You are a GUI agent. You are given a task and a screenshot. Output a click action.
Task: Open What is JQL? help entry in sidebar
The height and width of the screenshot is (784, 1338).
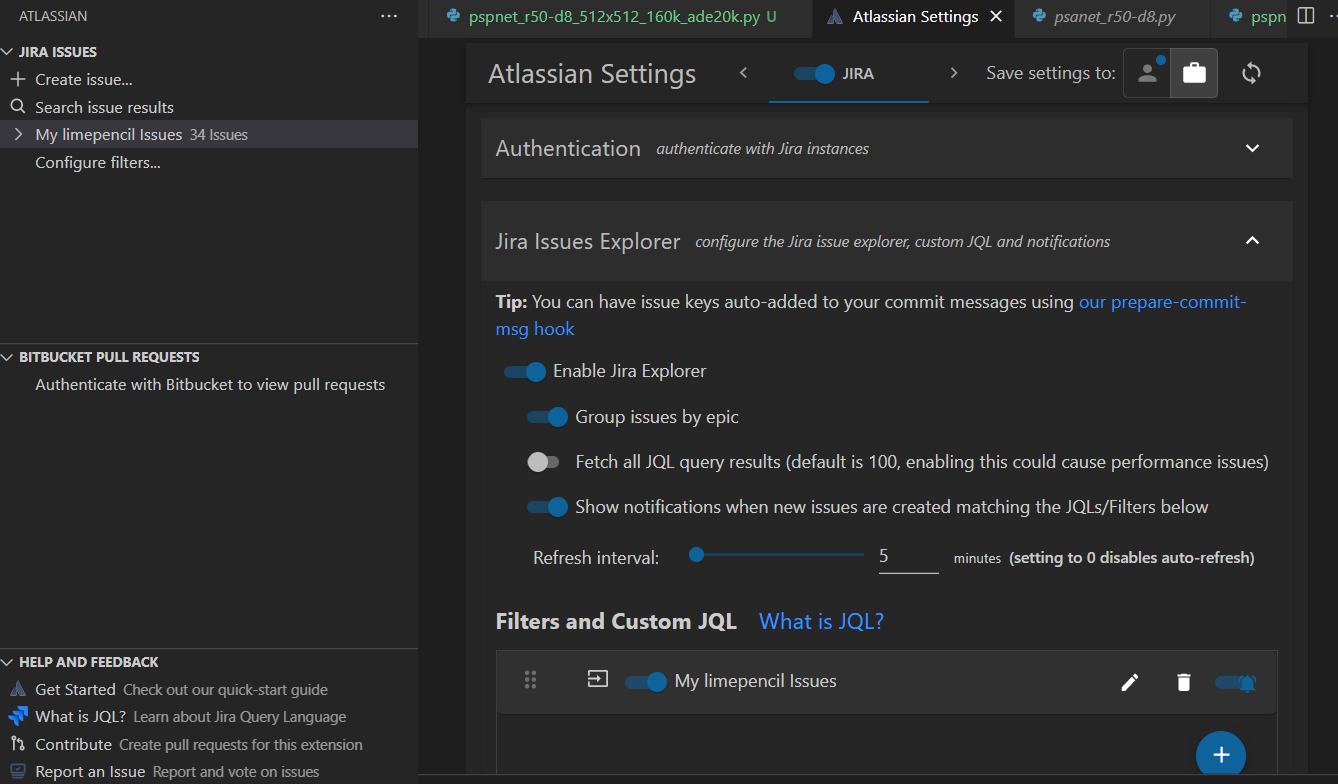(x=209, y=716)
